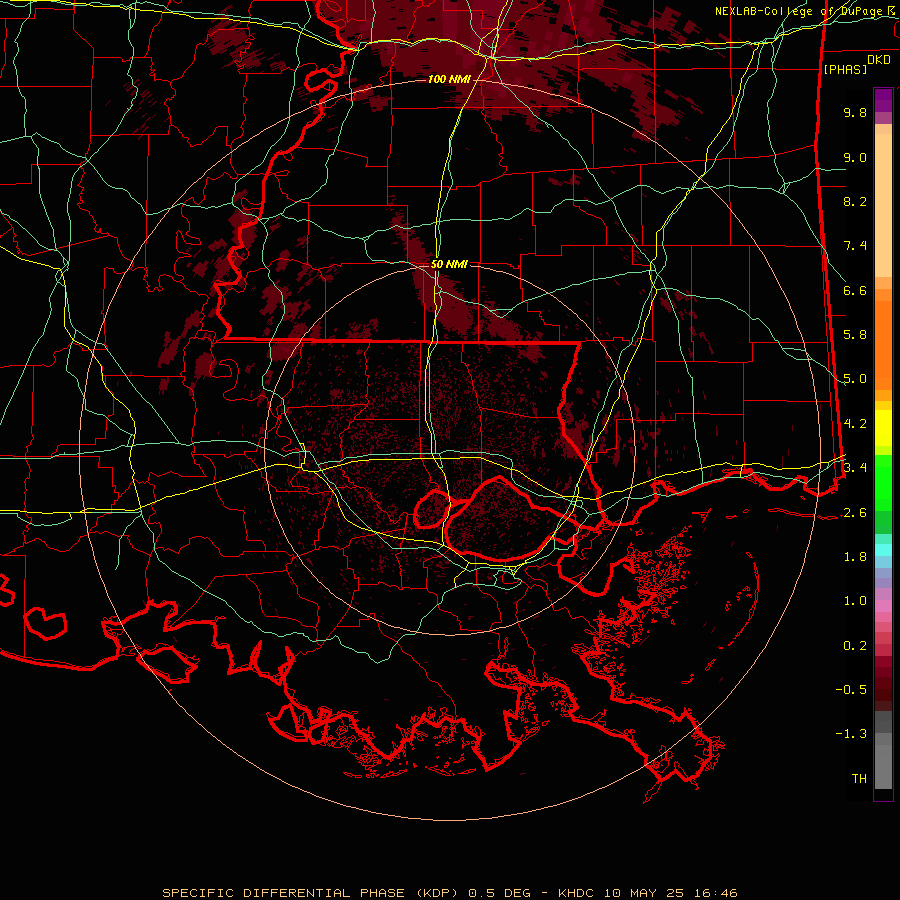
Task: Click the -0.5 legend value
Action: pos(851,690)
